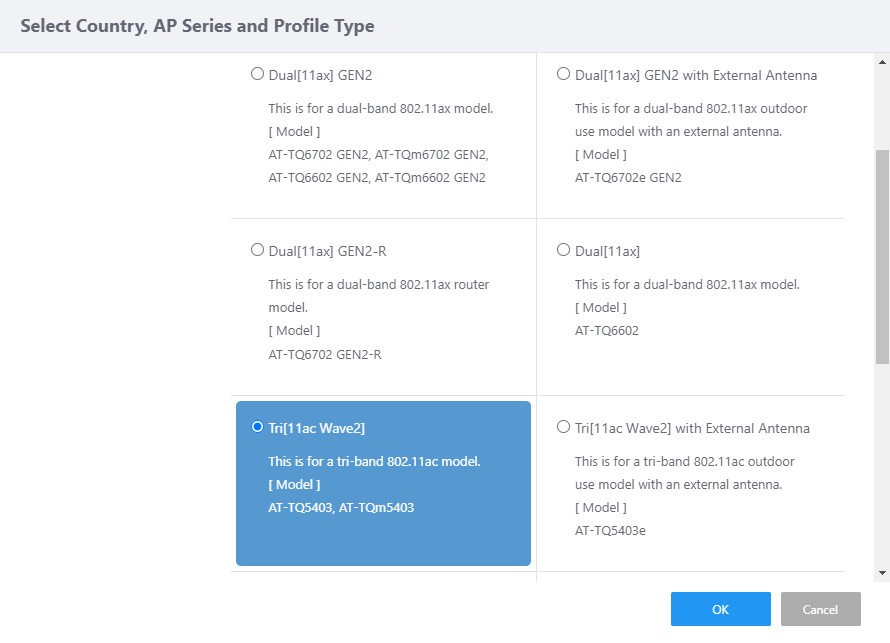890x643 pixels.
Task: Click the AT-TQ5403e model name
Action: tap(610, 531)
